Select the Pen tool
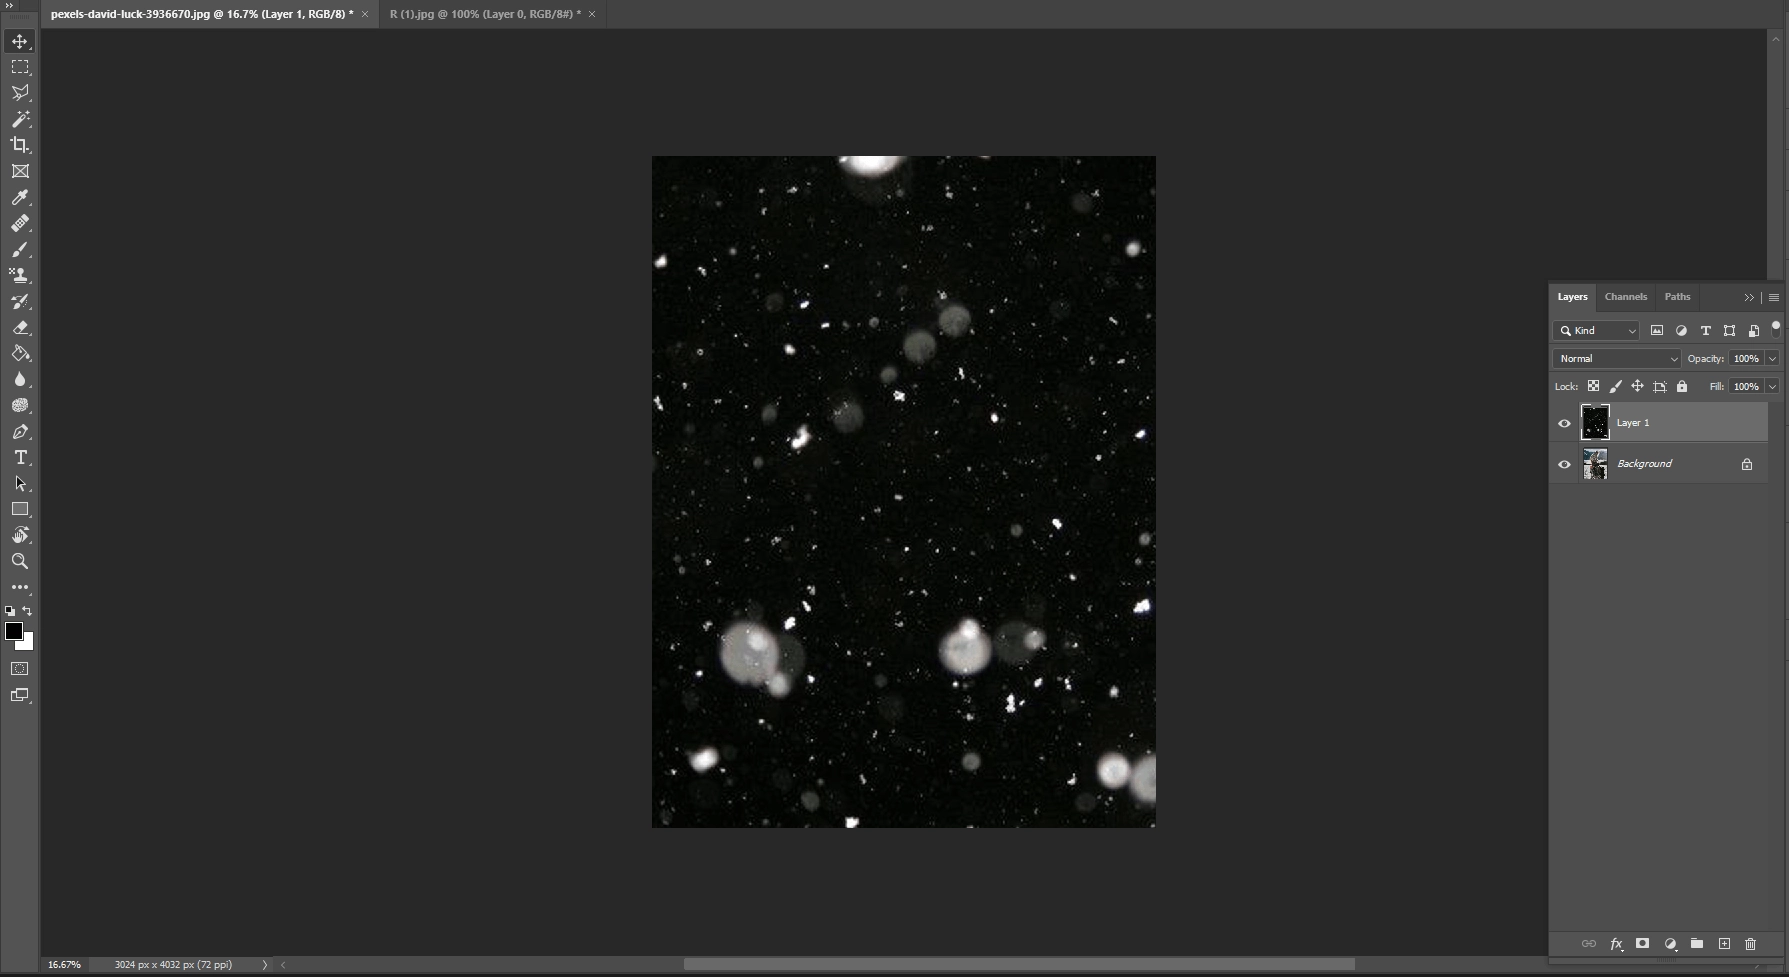 (x=20, y=431)
